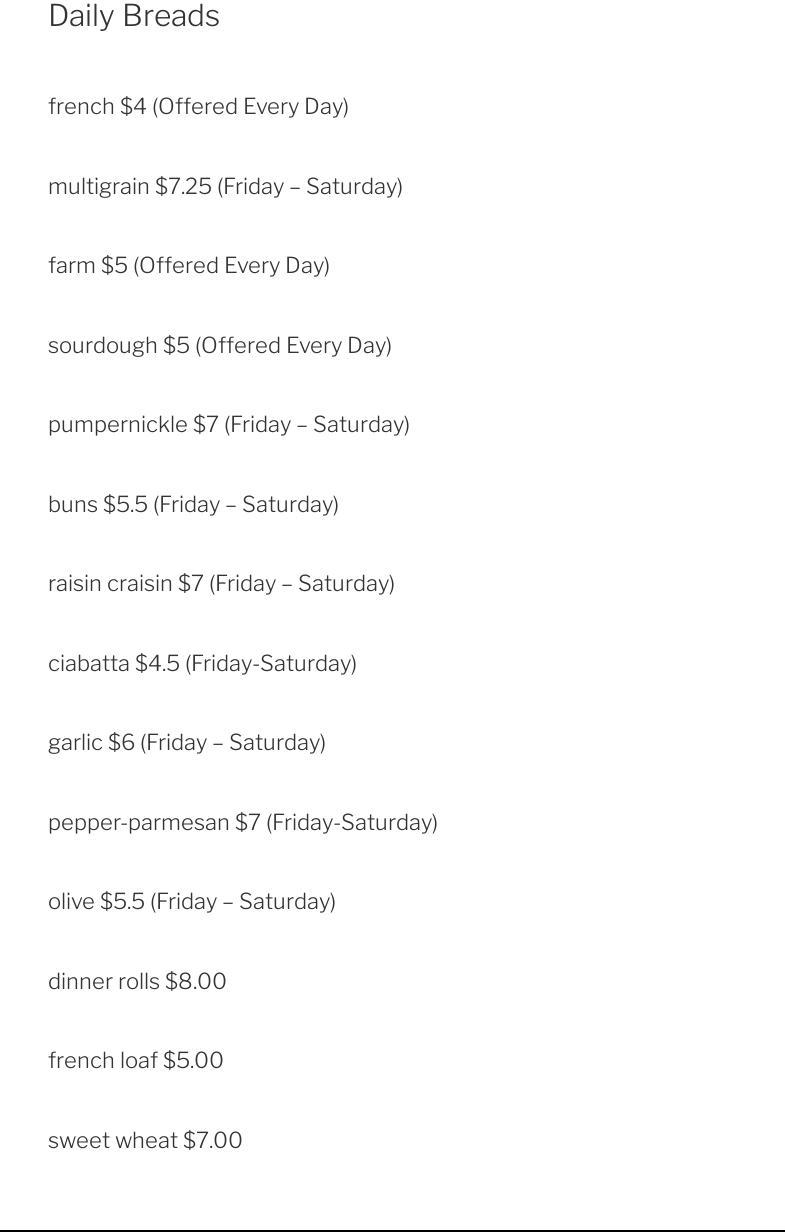Image resolution: width=785 pixels, height=1232 pixels.
Task: Click the sweet wheat $7.00 line
Action: (x=145, y=1140)
